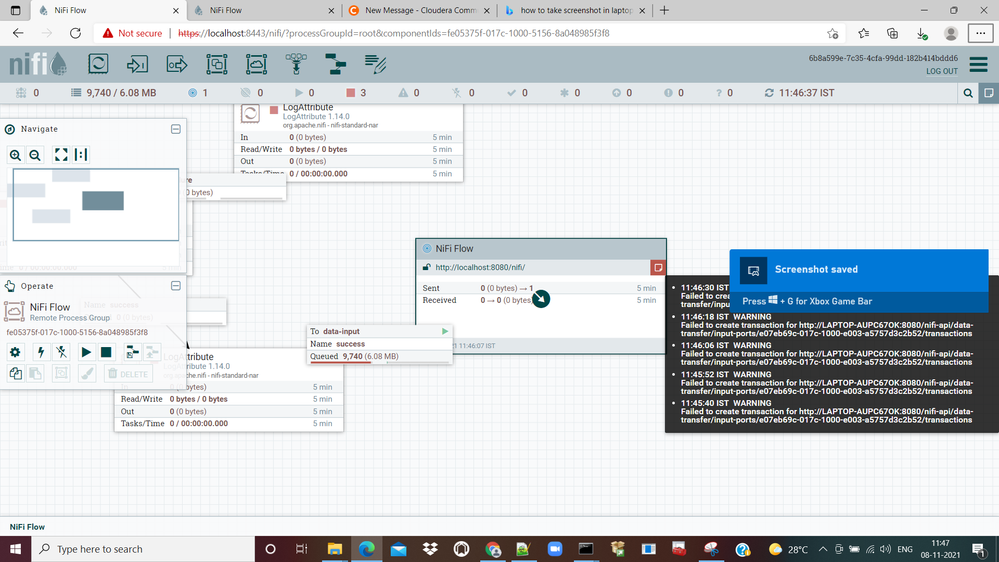This screenshot has height=562, width=999.
Task: Click the last-refreshed 11:46:37 IST refresh icon
Action: tap(769, 93)
